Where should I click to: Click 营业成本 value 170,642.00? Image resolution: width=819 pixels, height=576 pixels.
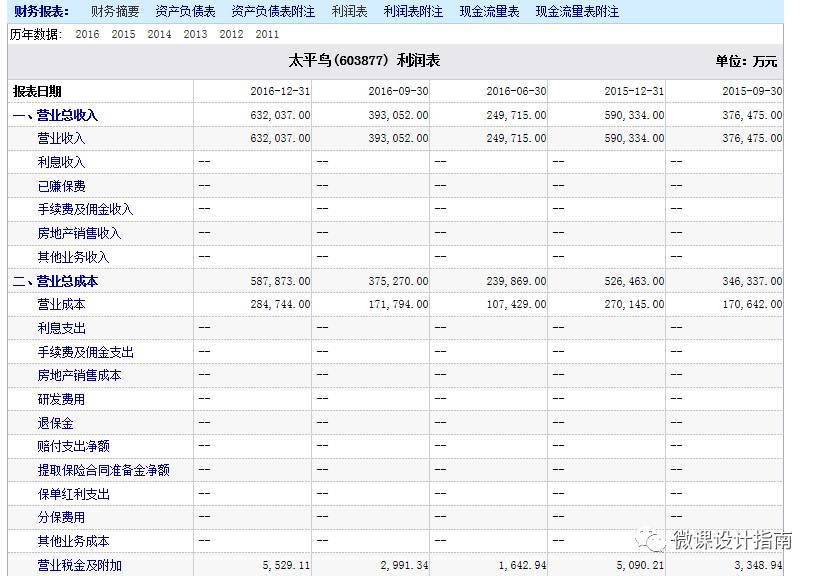(752, 304)
